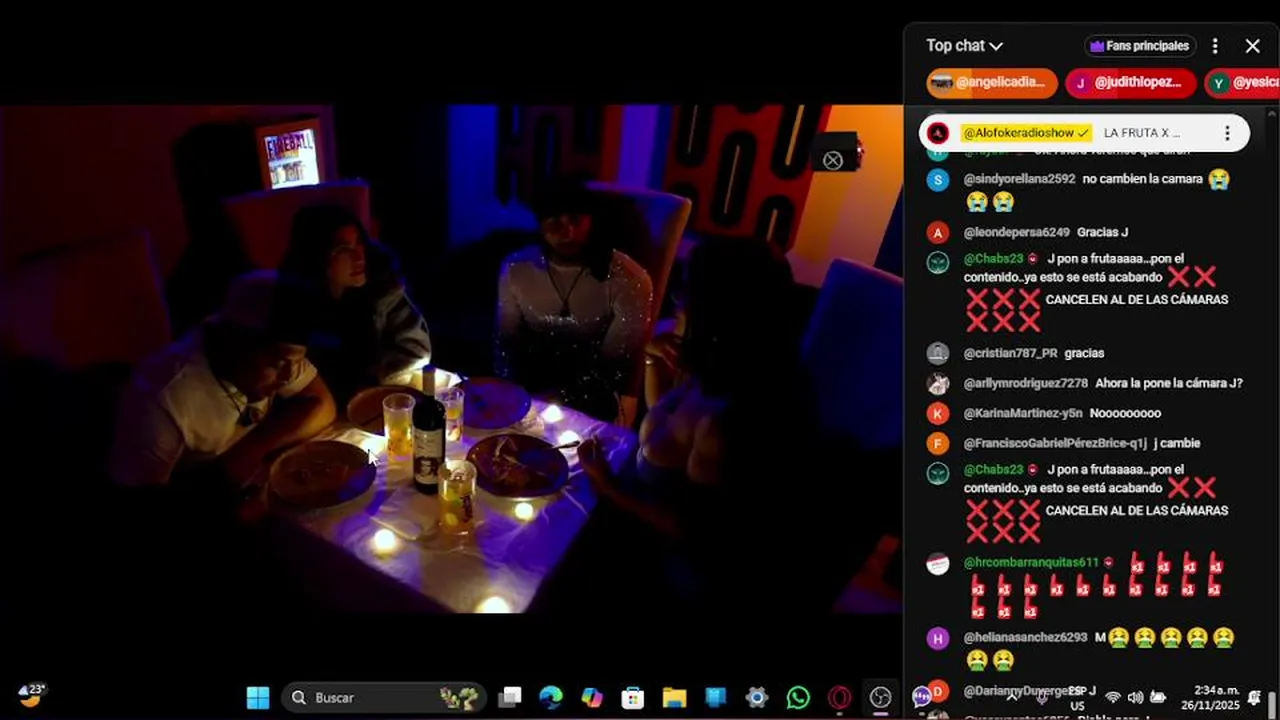
Task: Click the @KarinaMartinez-y5n avatar
Action: click(x=937, y=414)
